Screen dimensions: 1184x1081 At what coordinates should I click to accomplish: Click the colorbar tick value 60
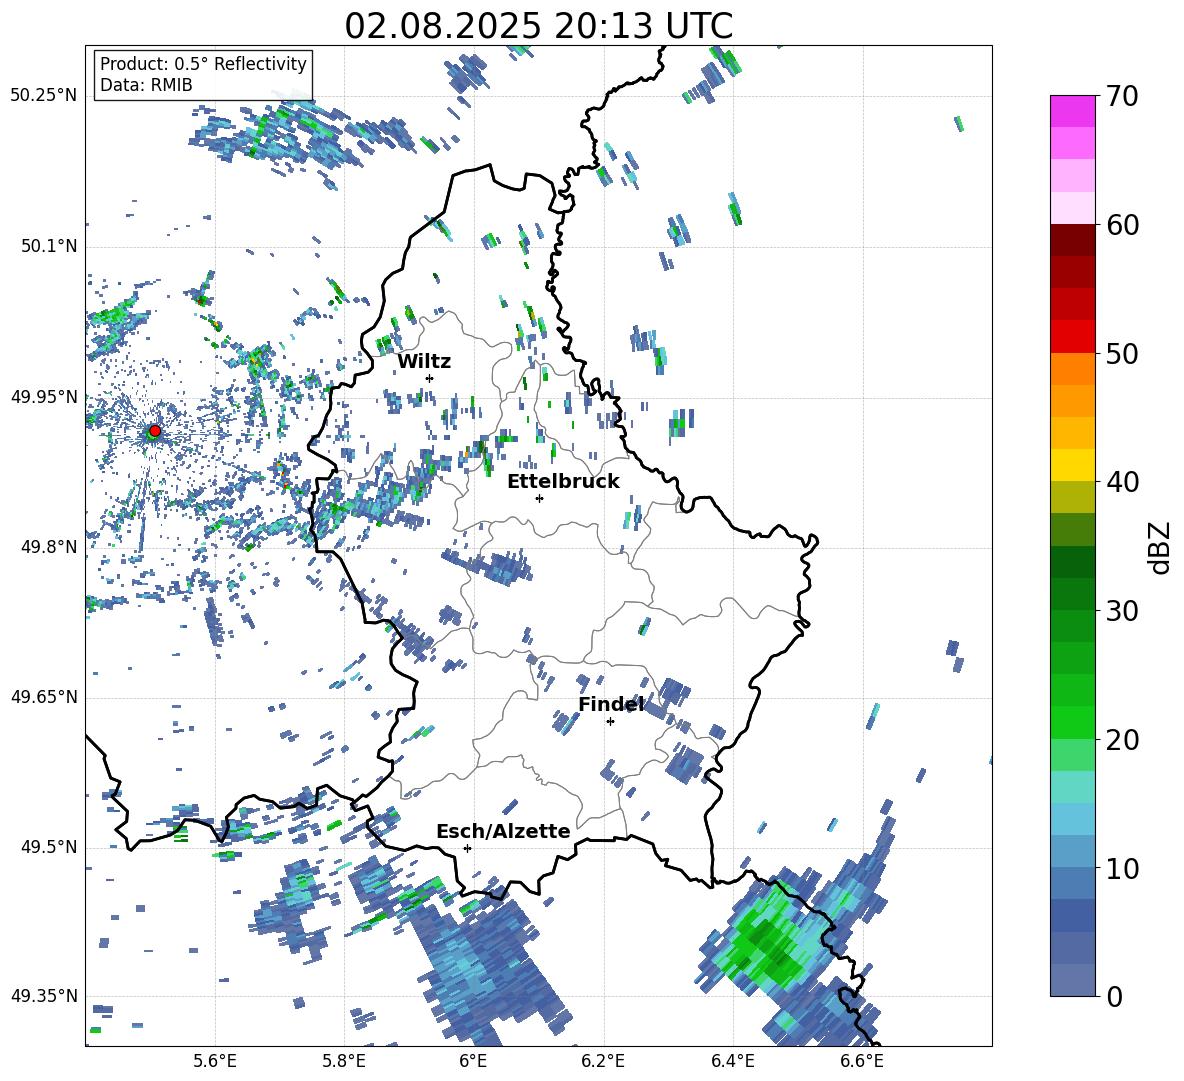1122,225
